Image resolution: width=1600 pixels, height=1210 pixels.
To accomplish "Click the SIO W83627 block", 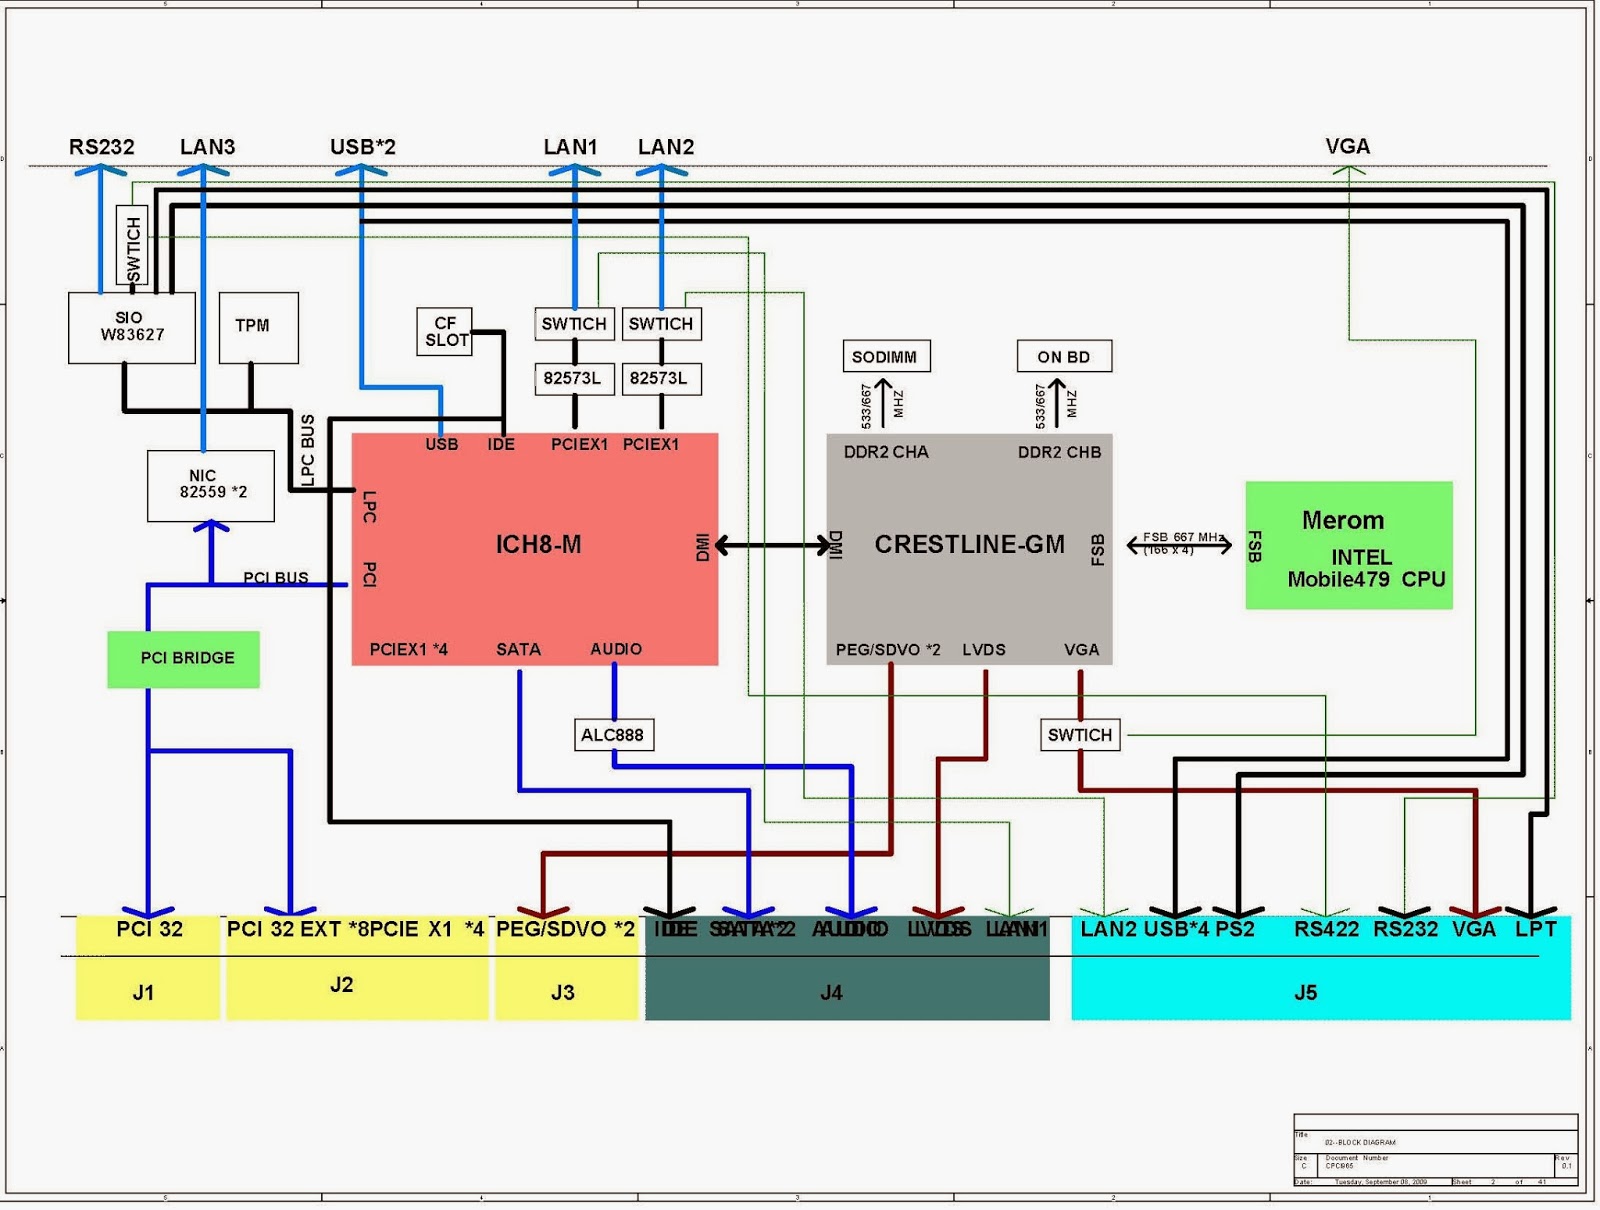I will pos(131,328).
